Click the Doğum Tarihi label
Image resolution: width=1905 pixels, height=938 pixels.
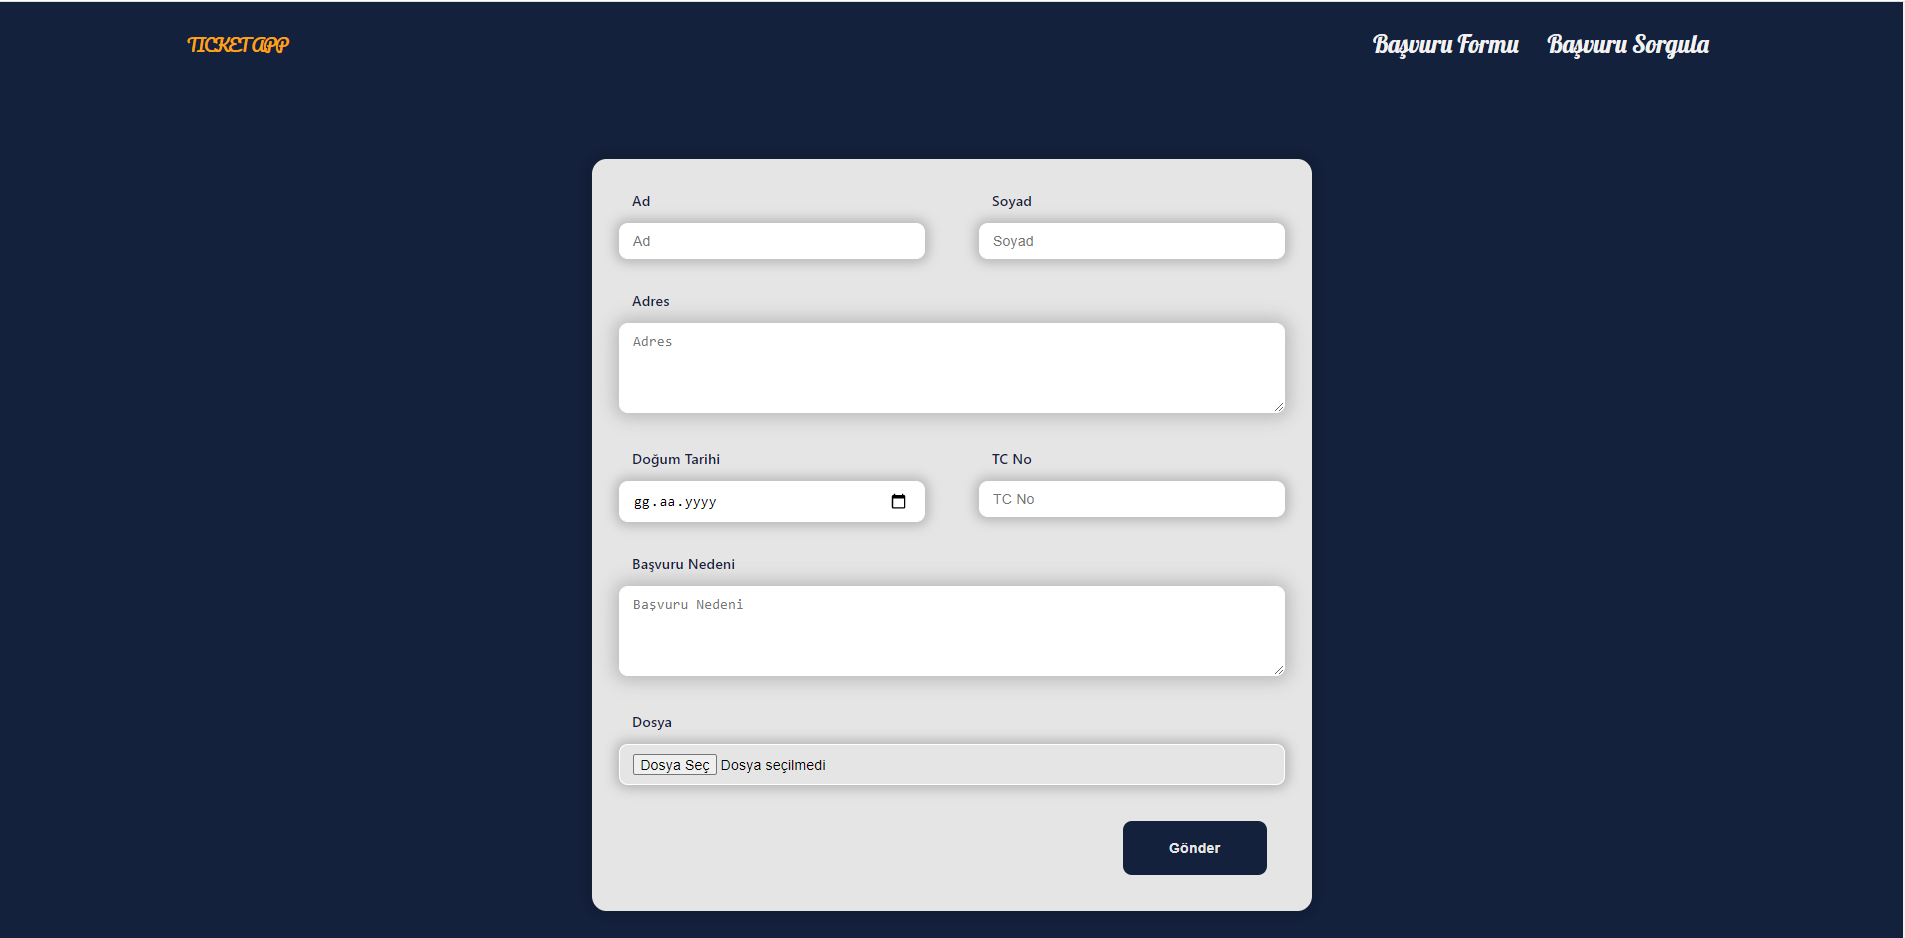[676, 459]
